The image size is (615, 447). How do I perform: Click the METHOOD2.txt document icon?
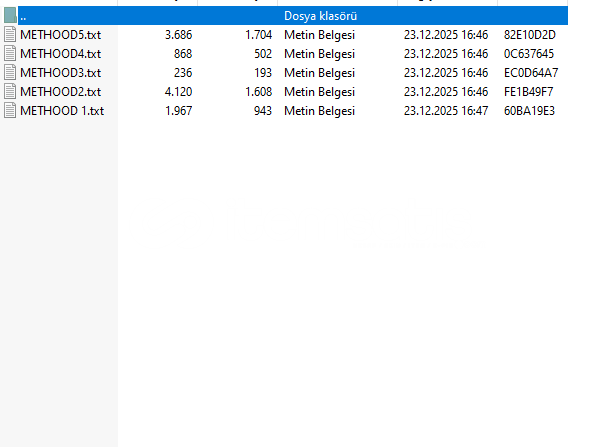click(x=11, y=92)
